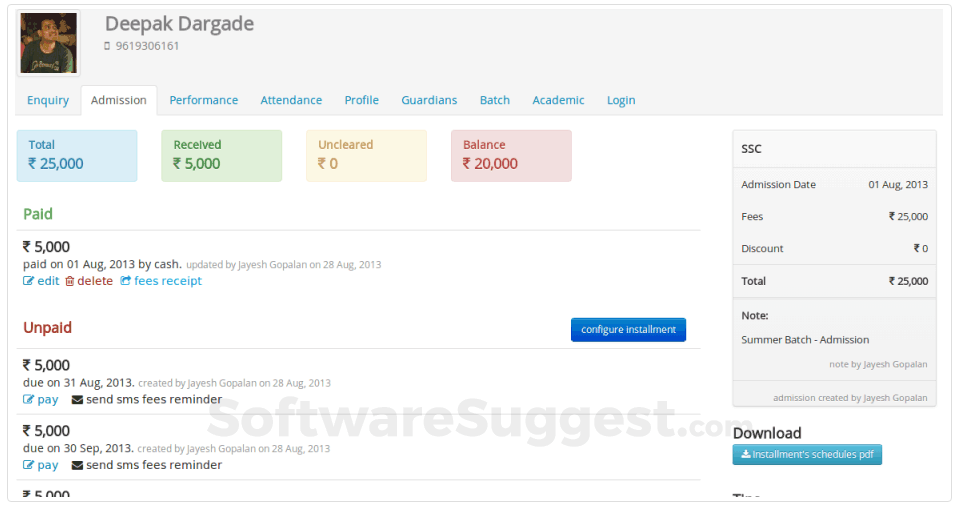
Task: Open the Academic tab
Action: (558, 100)
